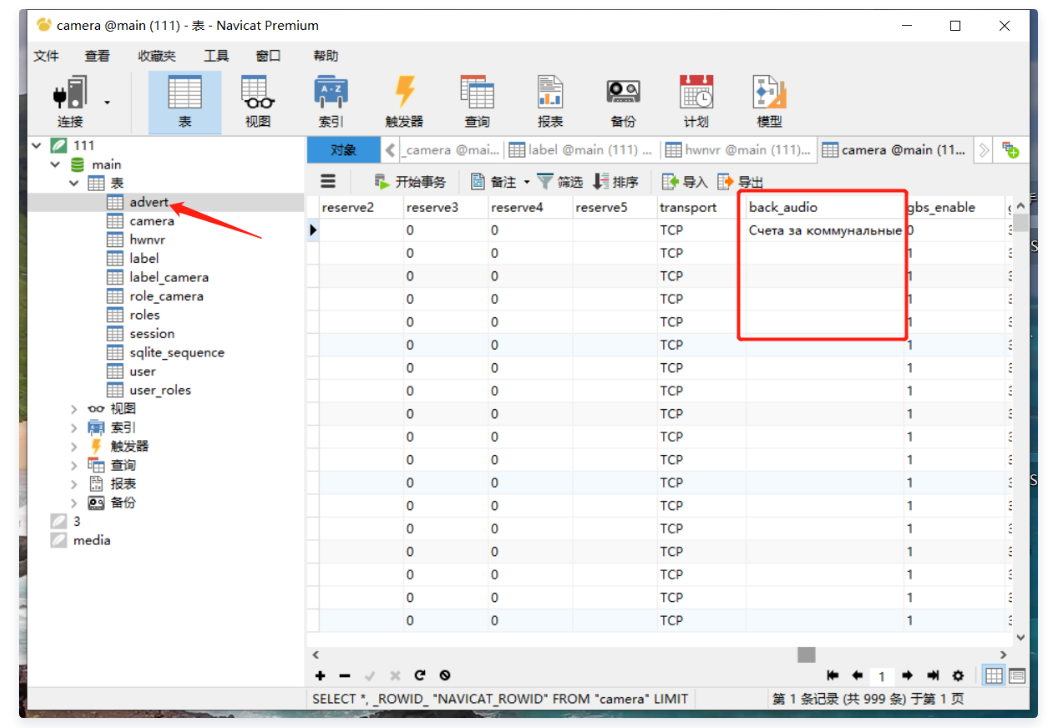Collapse the main database node
Screen dimensions: 1060x728
55,164
